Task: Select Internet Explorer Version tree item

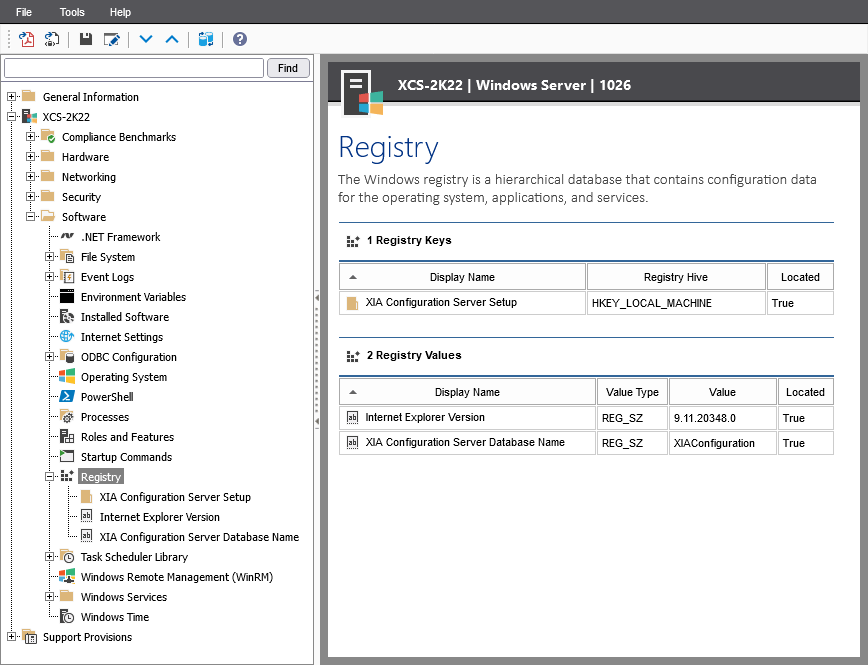Action: (x=159, y=517)
